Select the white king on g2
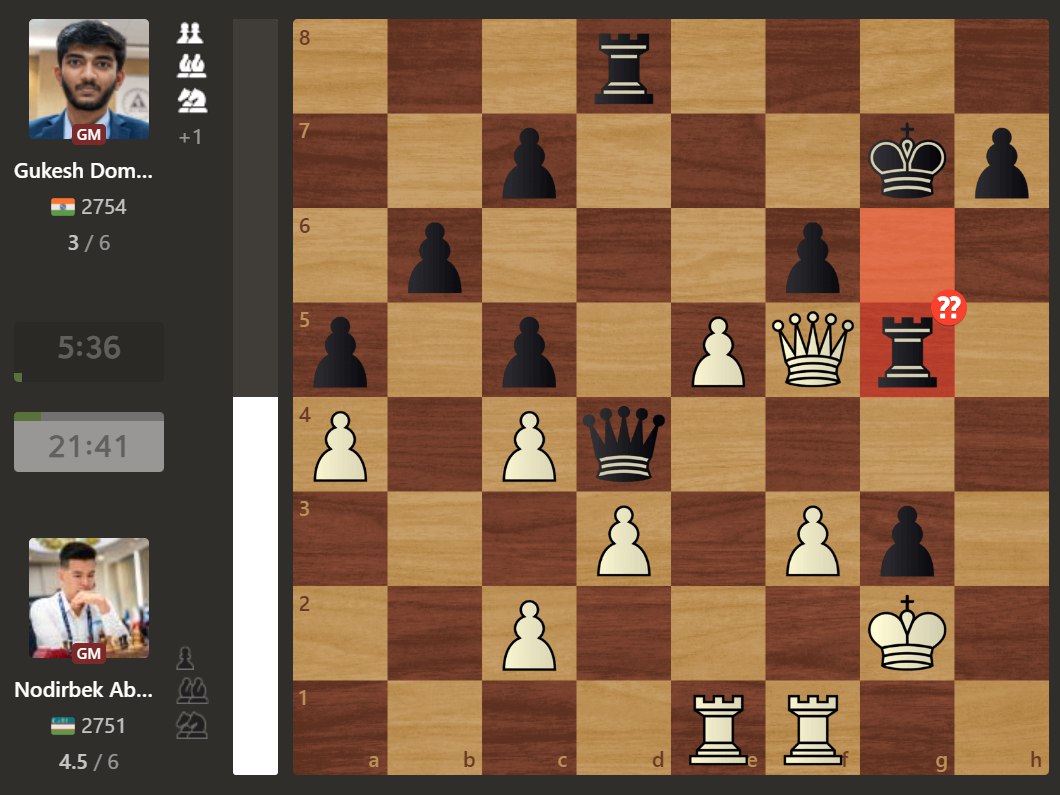This screenshot has width=1060, height=795. pyautogui.click(x=907, y=632)
